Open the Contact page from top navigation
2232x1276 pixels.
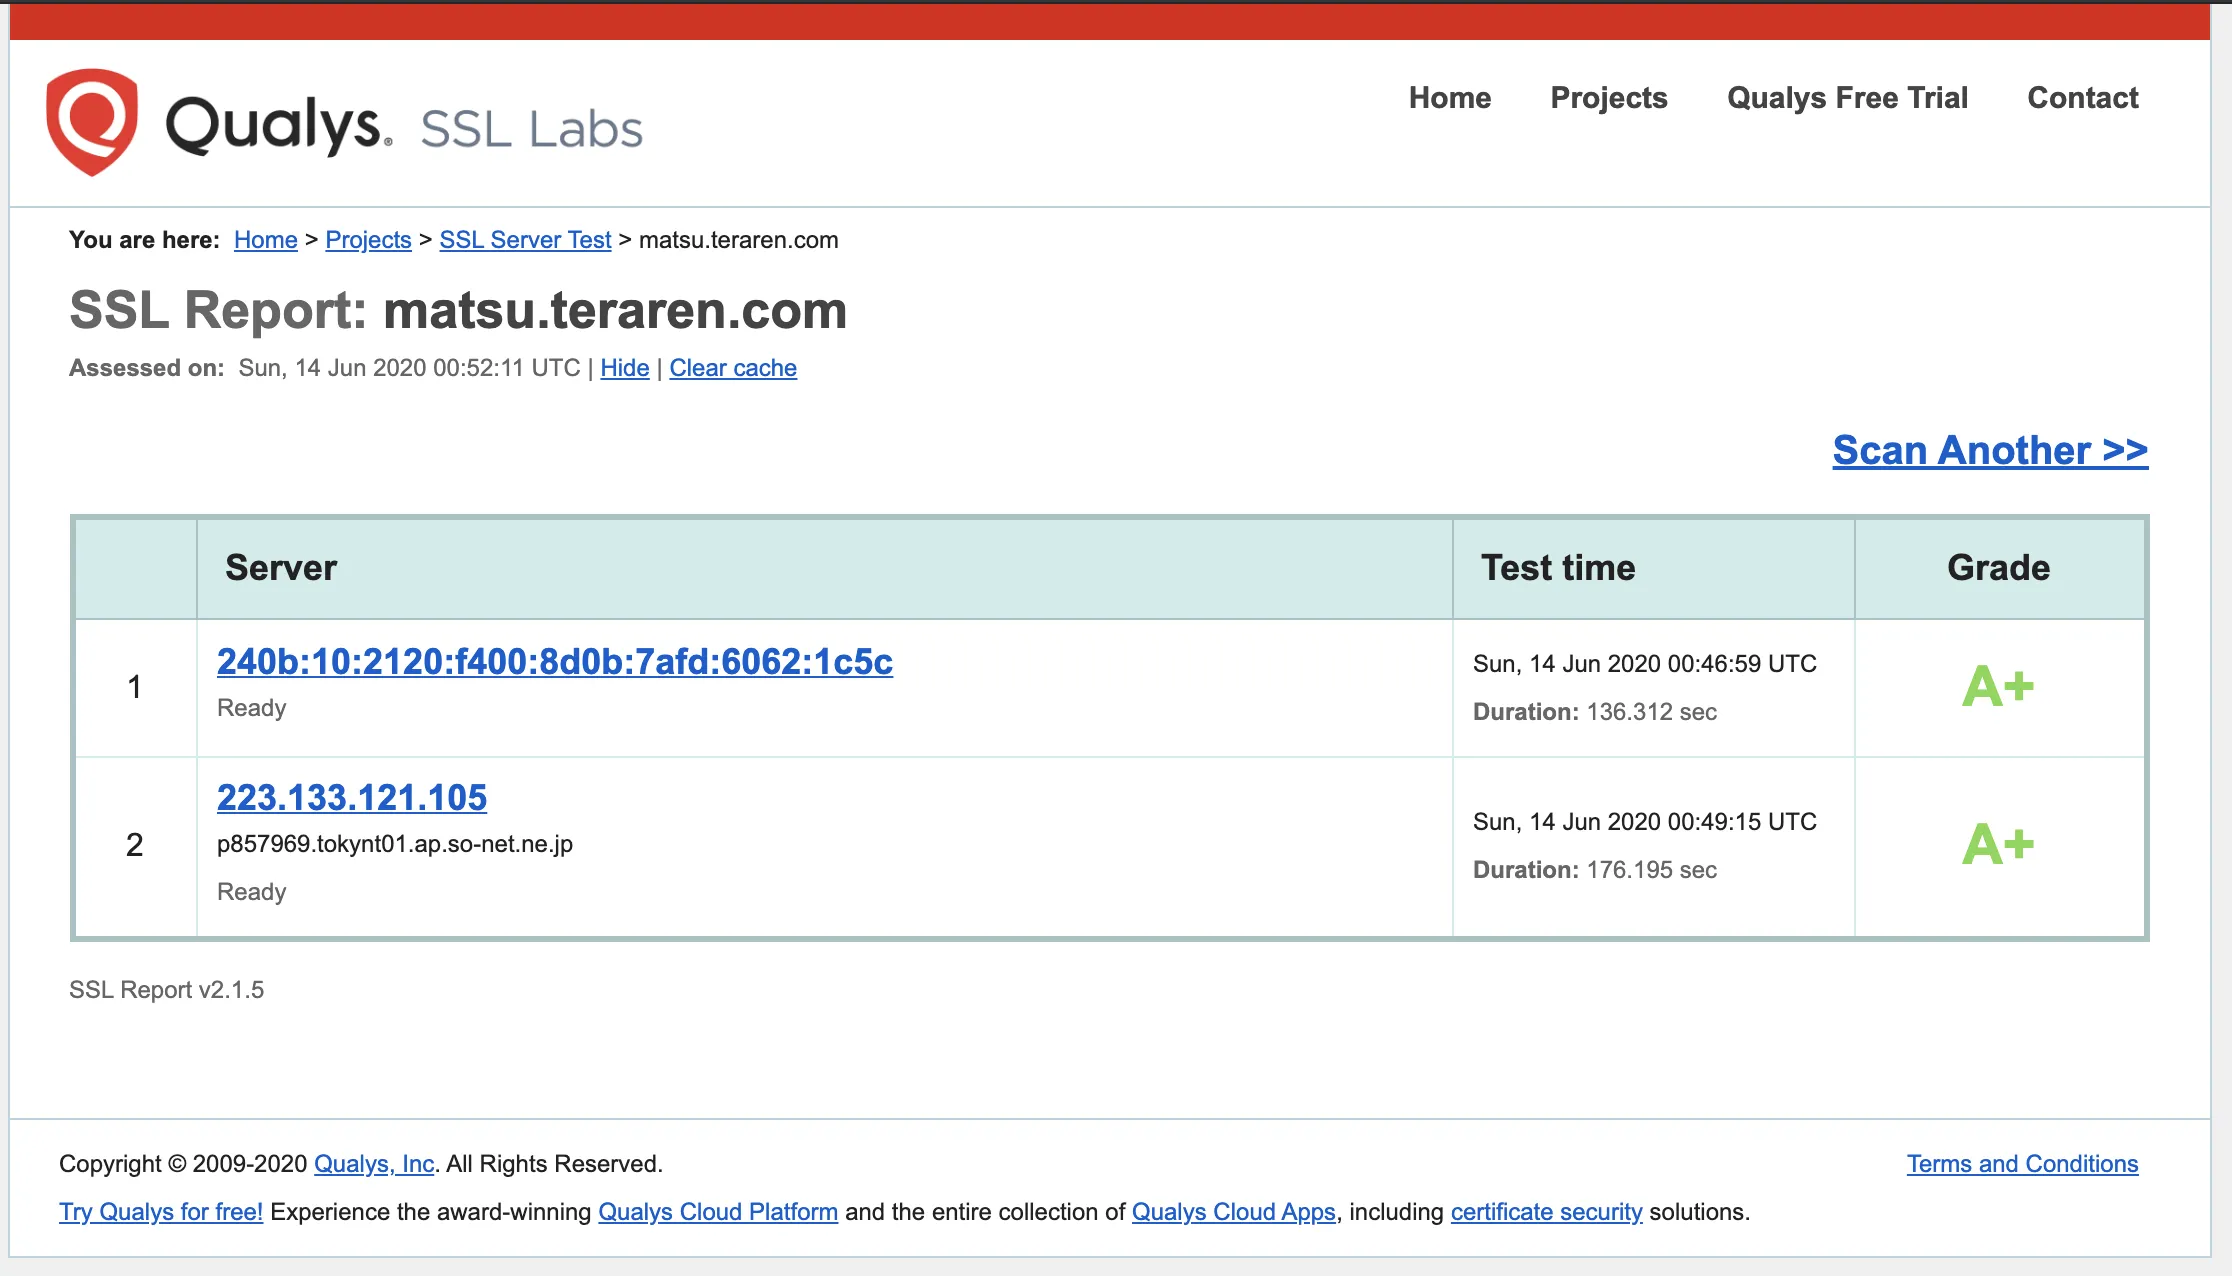[x=2082, y=98]
